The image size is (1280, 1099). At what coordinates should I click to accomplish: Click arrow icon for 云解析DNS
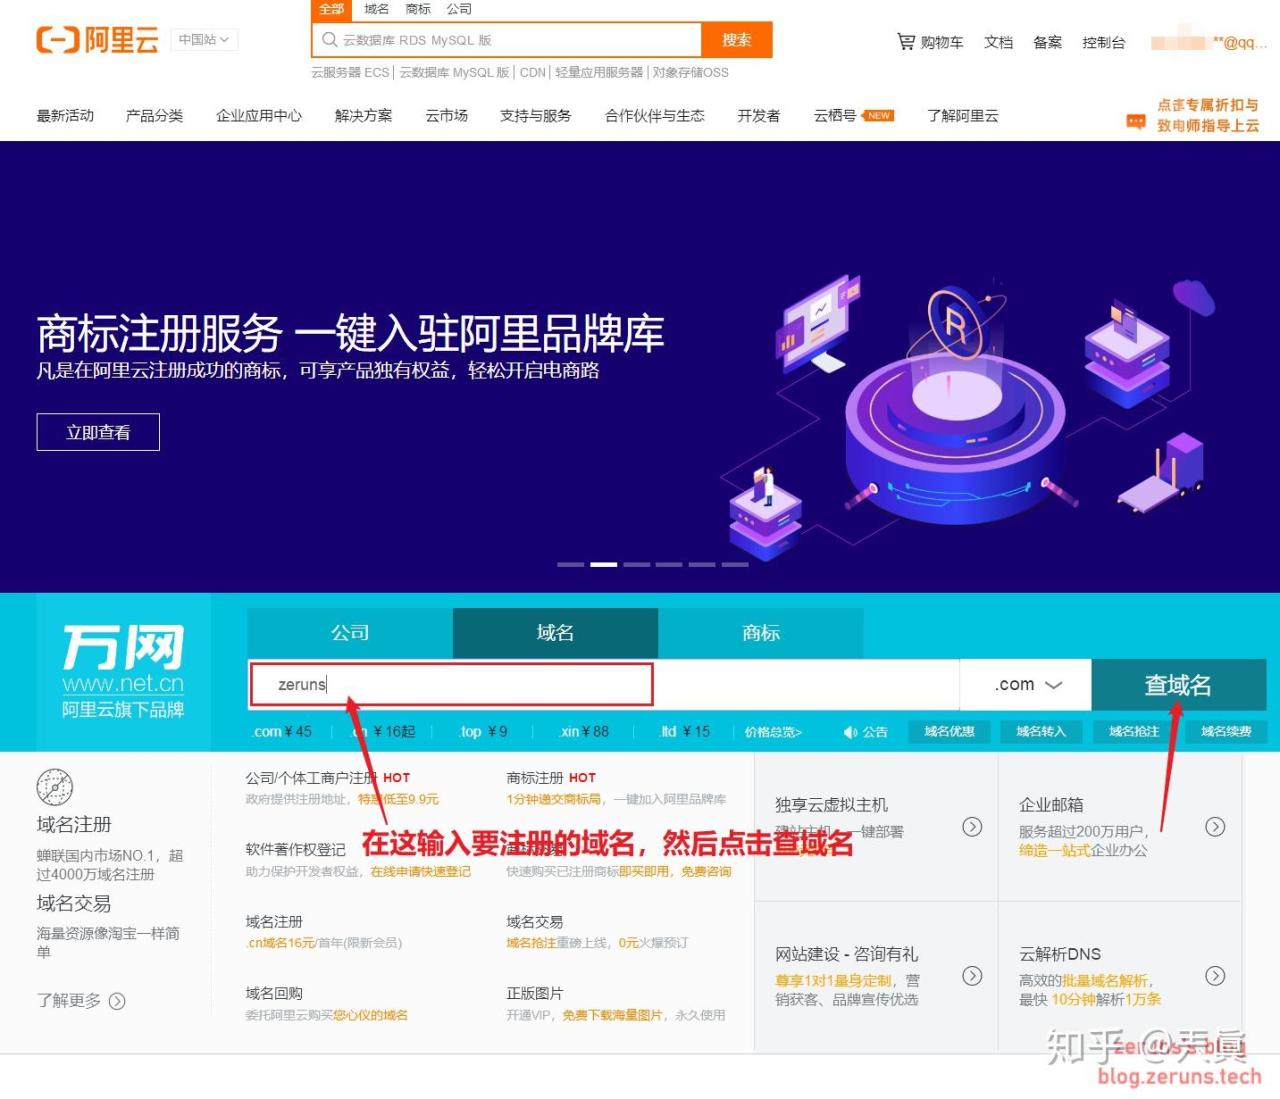pos(1215,976)
